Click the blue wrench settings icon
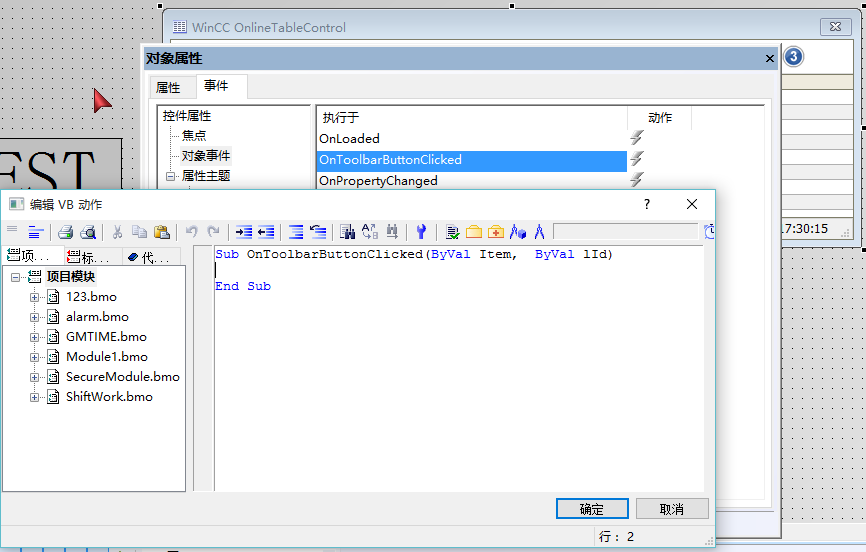 [x=421, y=232]
